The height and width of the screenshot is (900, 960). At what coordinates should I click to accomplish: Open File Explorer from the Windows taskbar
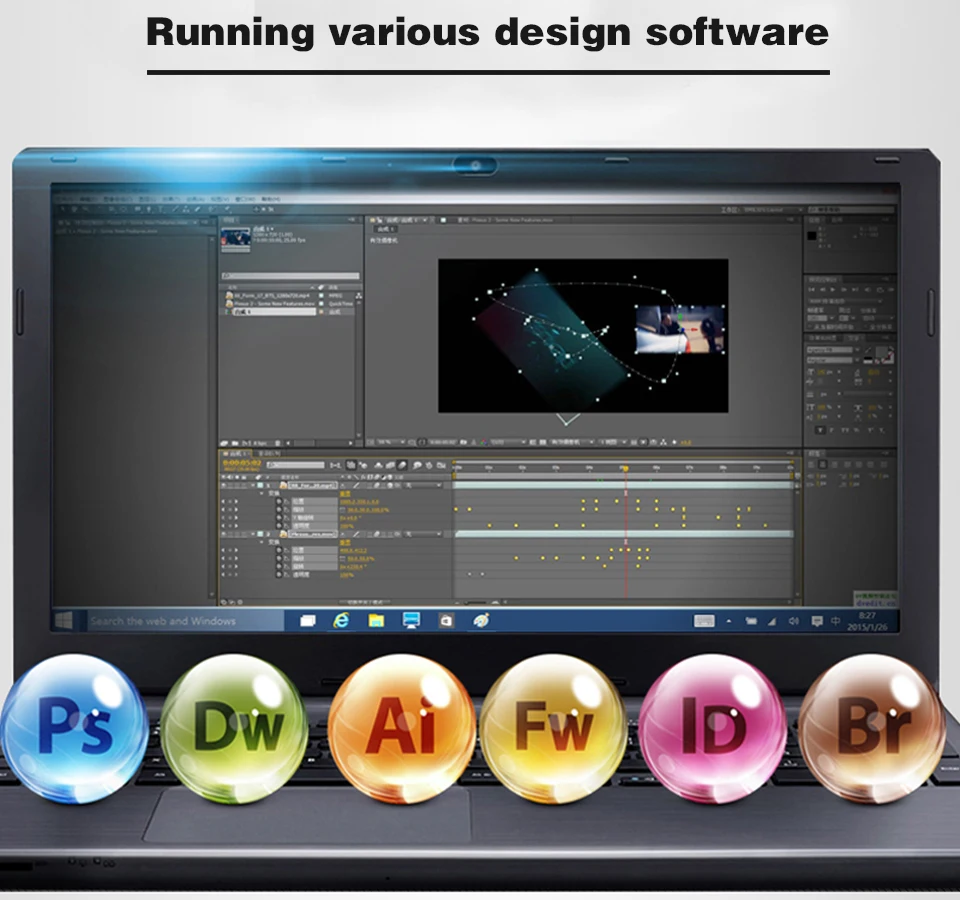click(376, 621)
